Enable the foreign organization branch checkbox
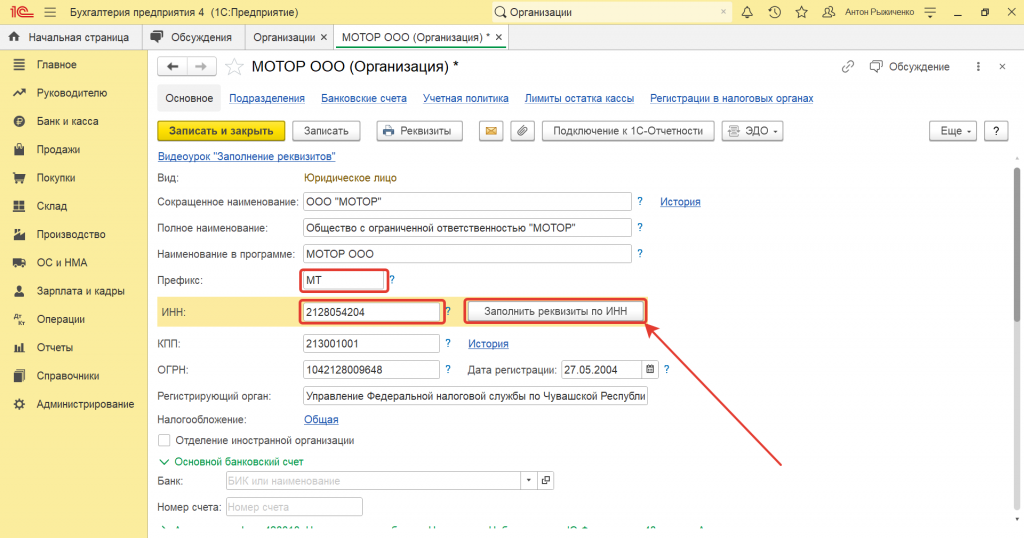 click(164, 440)
